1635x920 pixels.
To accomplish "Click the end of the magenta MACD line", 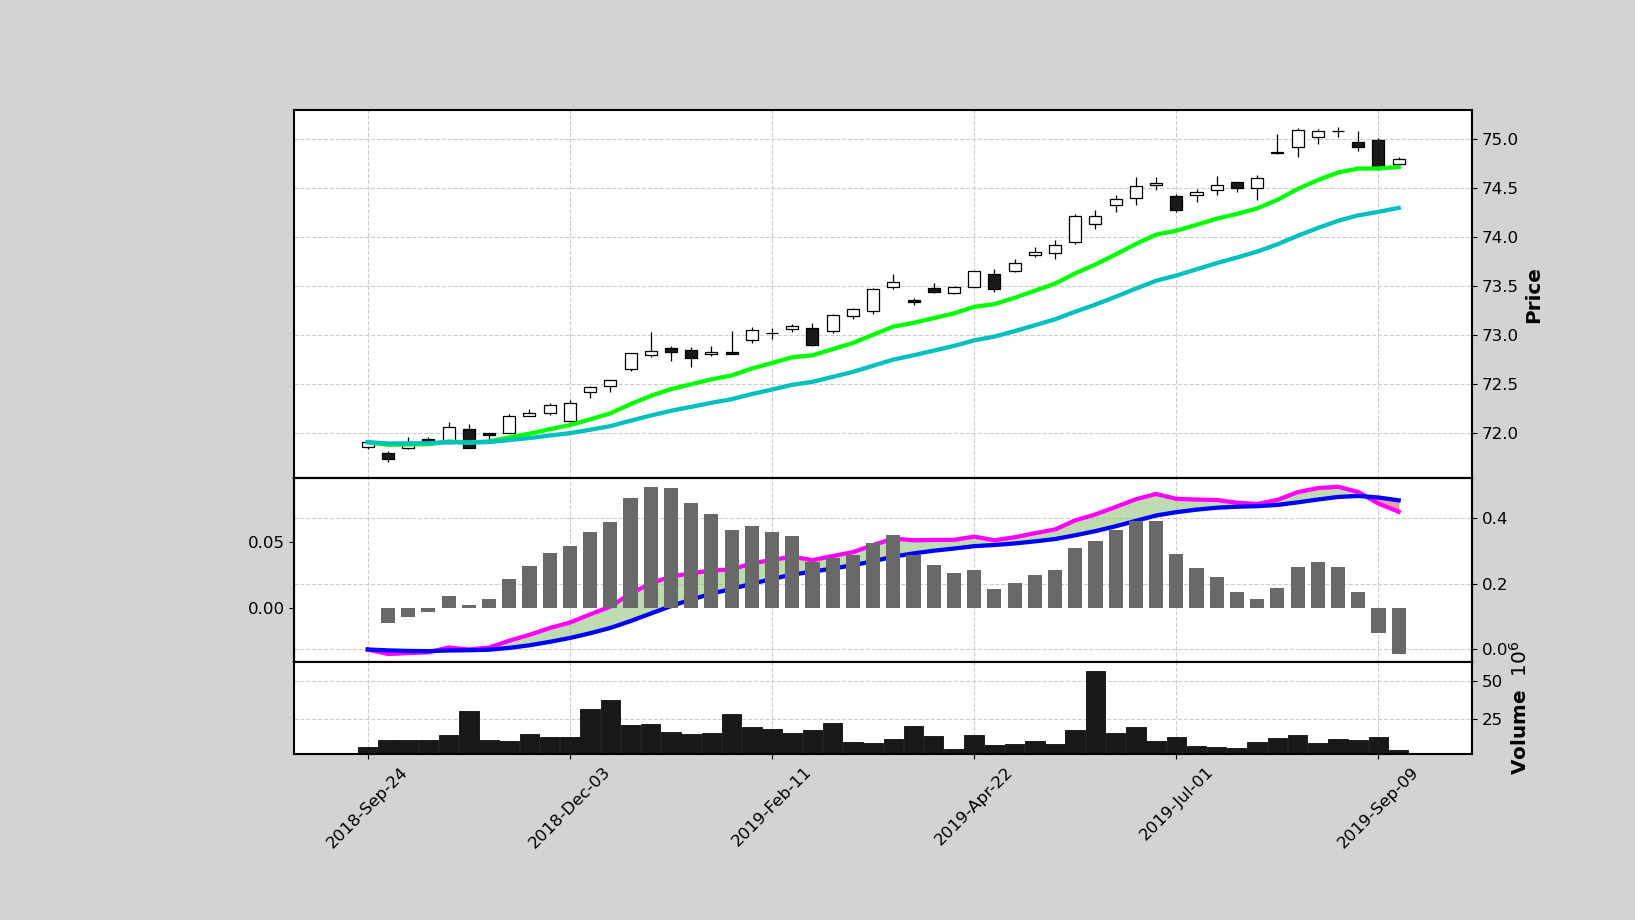I will pyautogui.click(x=1399, y=512).
